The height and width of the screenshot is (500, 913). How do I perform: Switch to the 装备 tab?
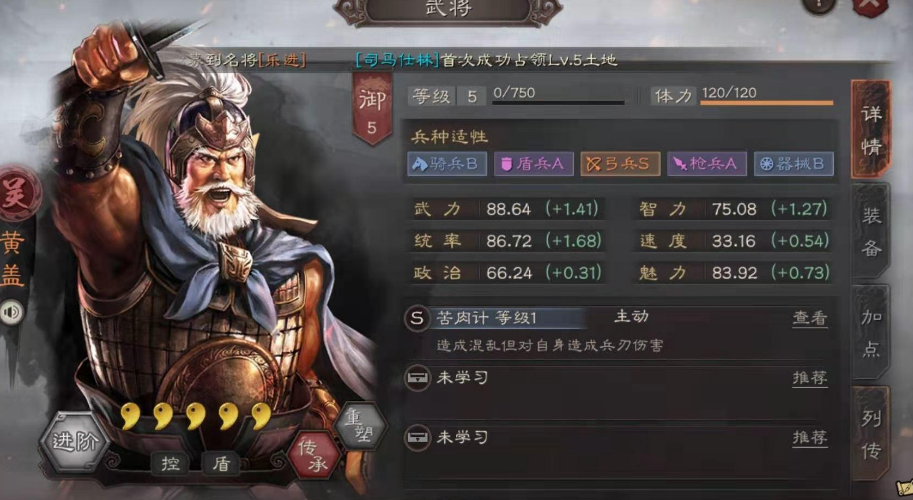[x=871, y=232]
